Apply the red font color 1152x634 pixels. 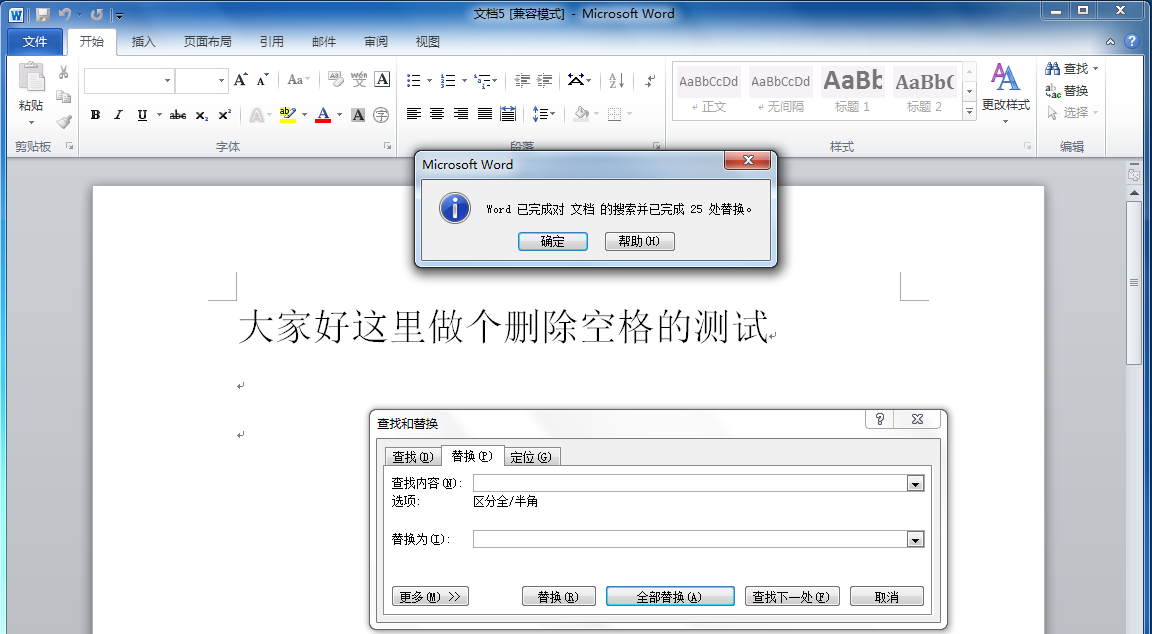pos(323,115)
